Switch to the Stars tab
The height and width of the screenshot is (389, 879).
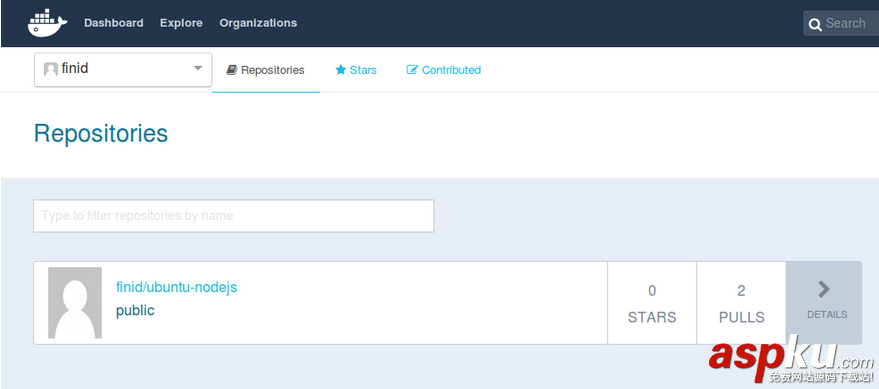(x=356, y=70)
